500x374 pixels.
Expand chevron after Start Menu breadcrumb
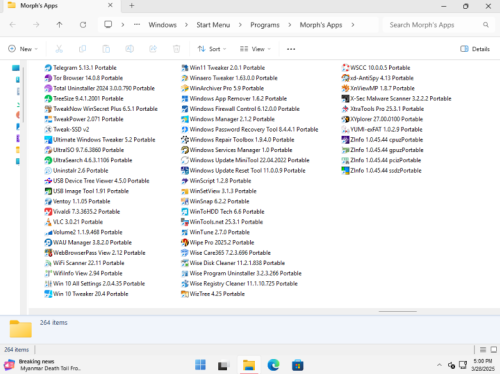click(240, 25)
